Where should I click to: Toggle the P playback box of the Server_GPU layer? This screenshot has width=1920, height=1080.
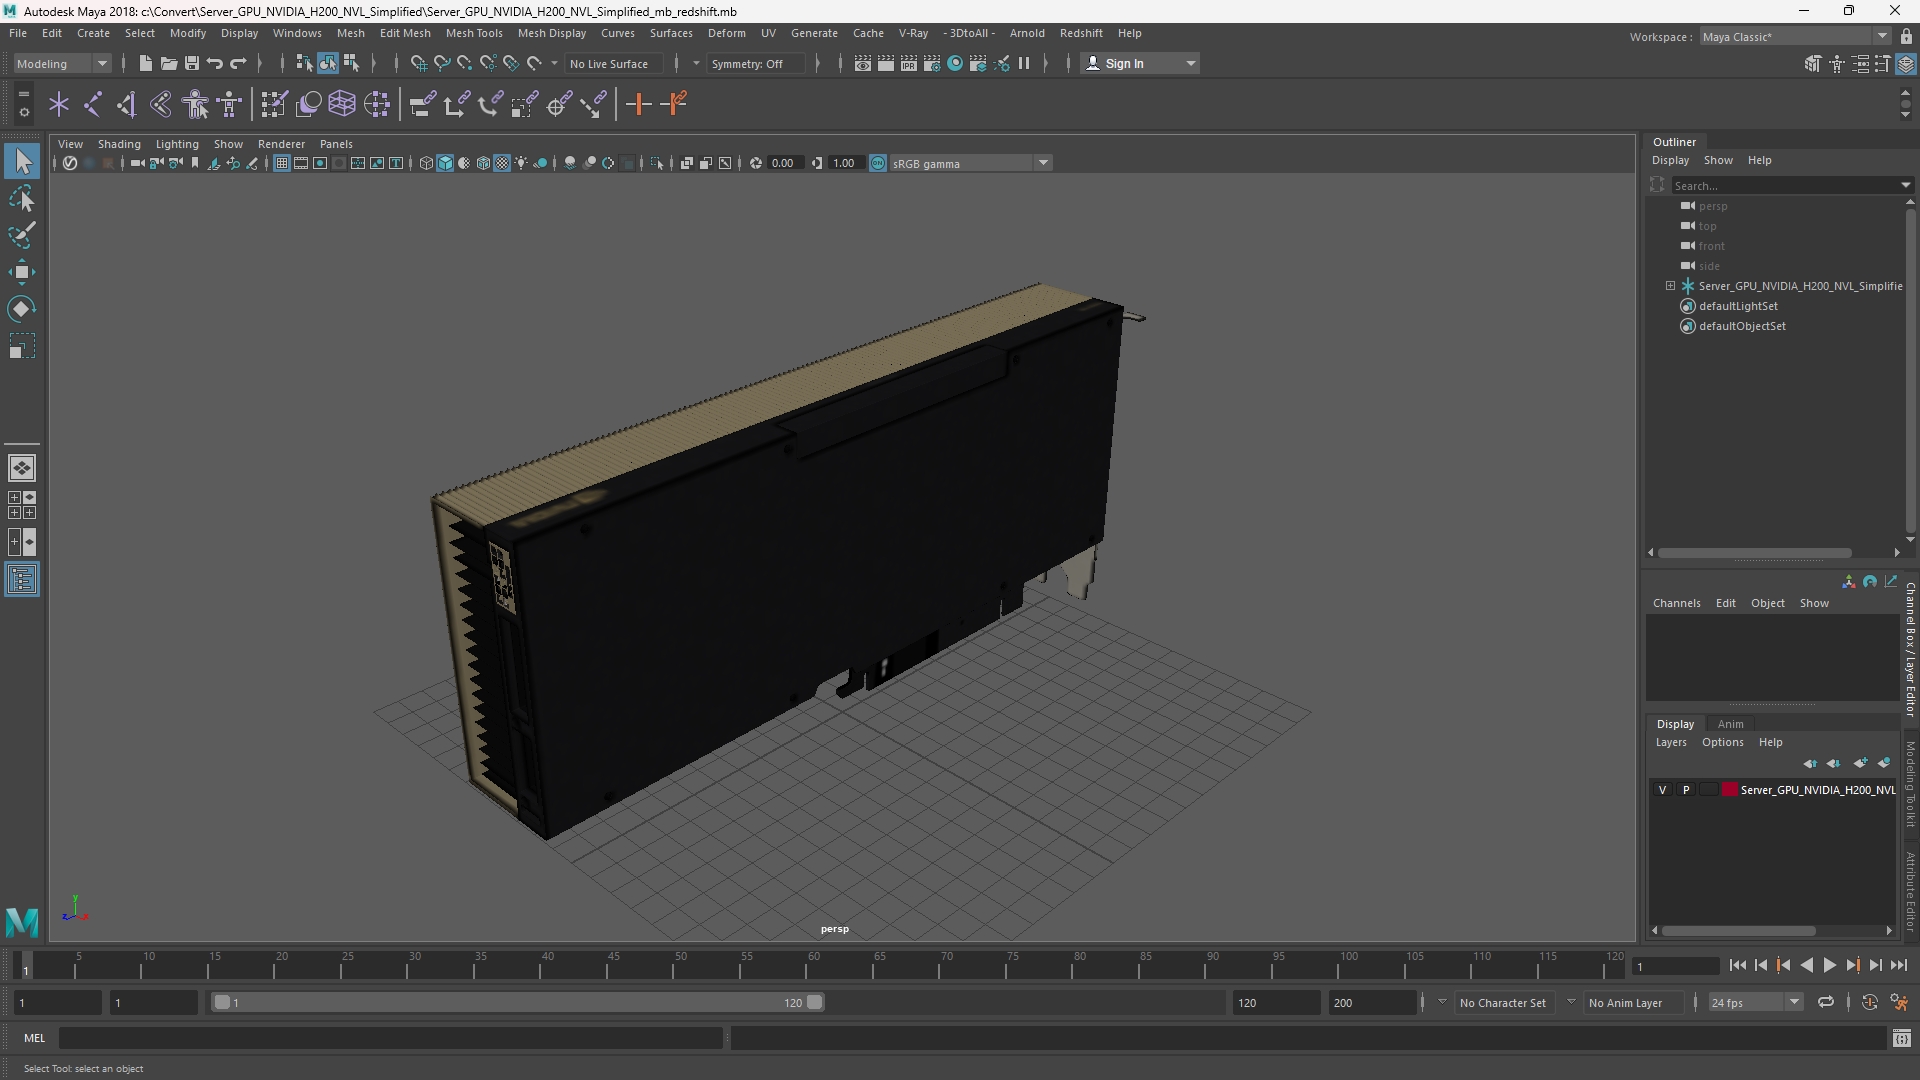[1686, 790]
